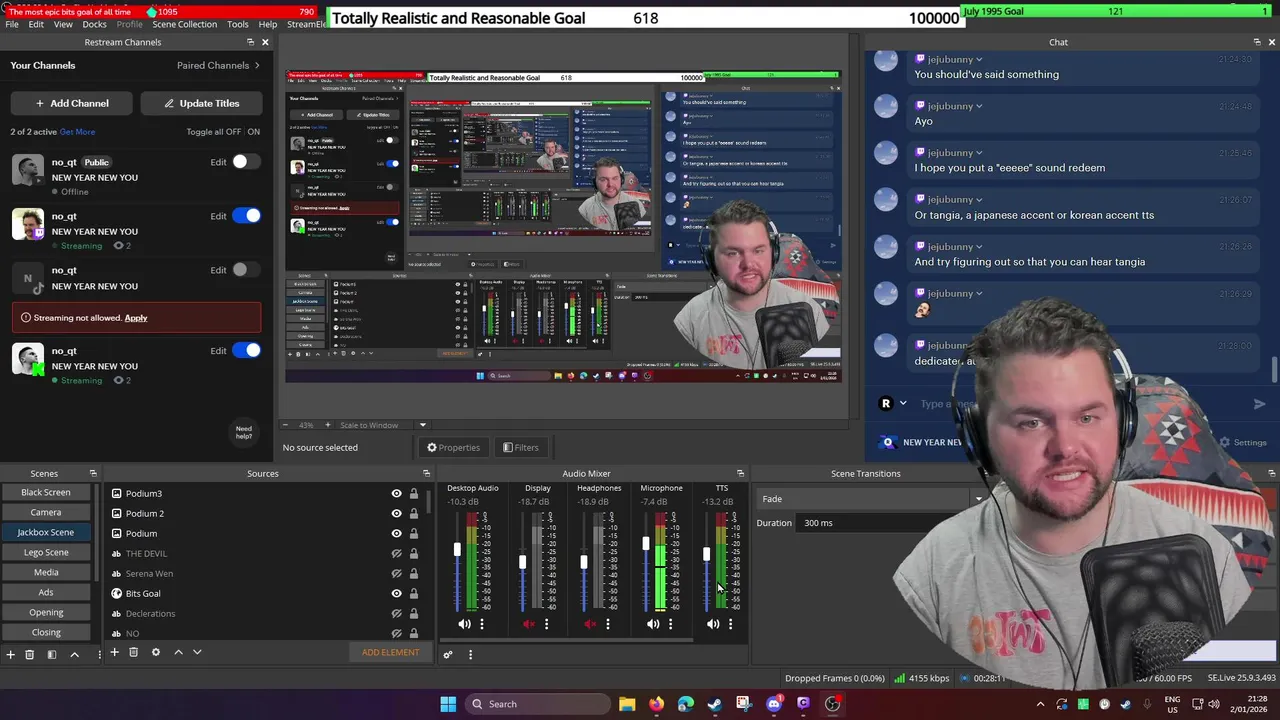This screenshot has height=720, width=1280.
Task: Hide the Bits Goal source
Action: (396, 593)
